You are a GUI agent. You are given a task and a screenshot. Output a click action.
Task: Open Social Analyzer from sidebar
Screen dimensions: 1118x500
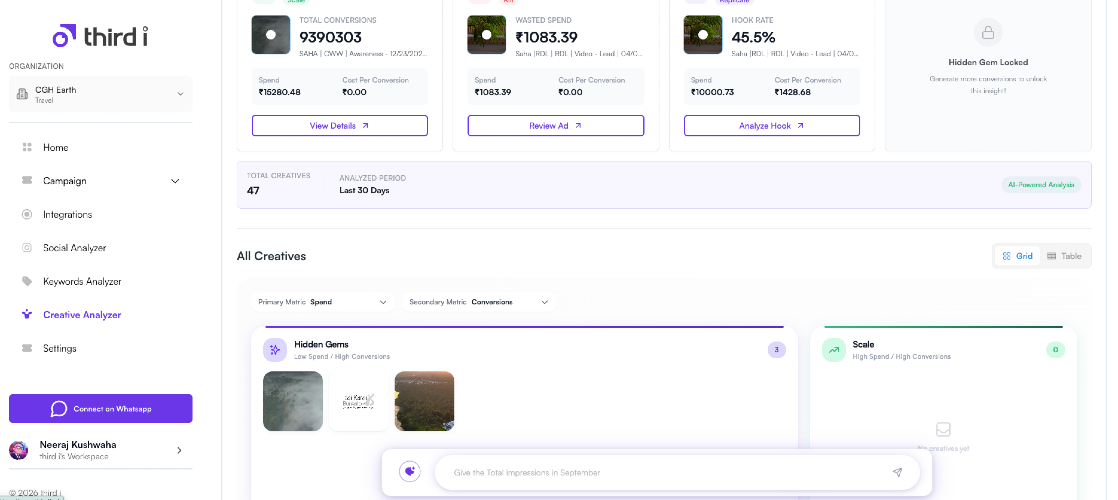click(74, 248)
